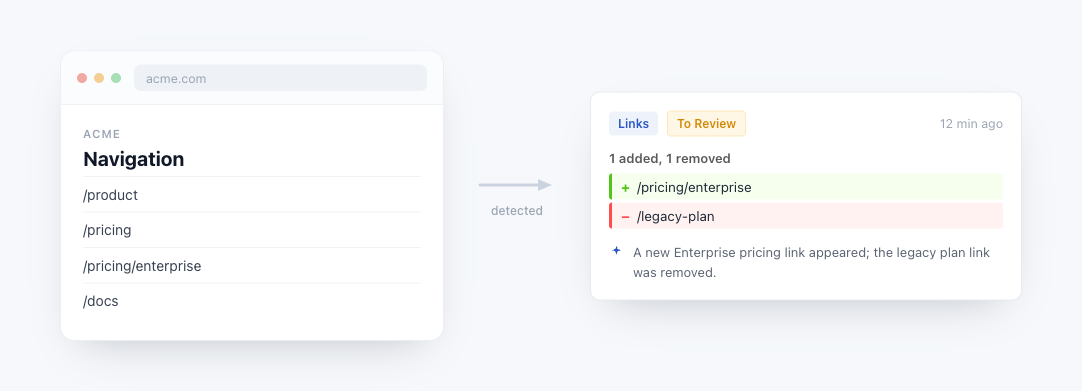Click the blue sparkle AI summary icon
Viewport: 1082px width, 391px height.
616,251
